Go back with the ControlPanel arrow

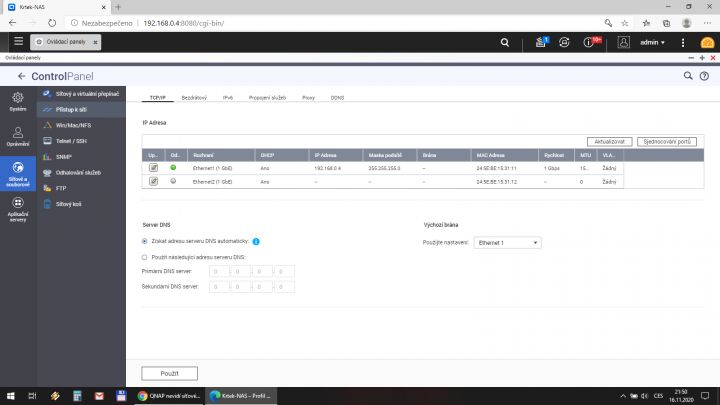21,76
